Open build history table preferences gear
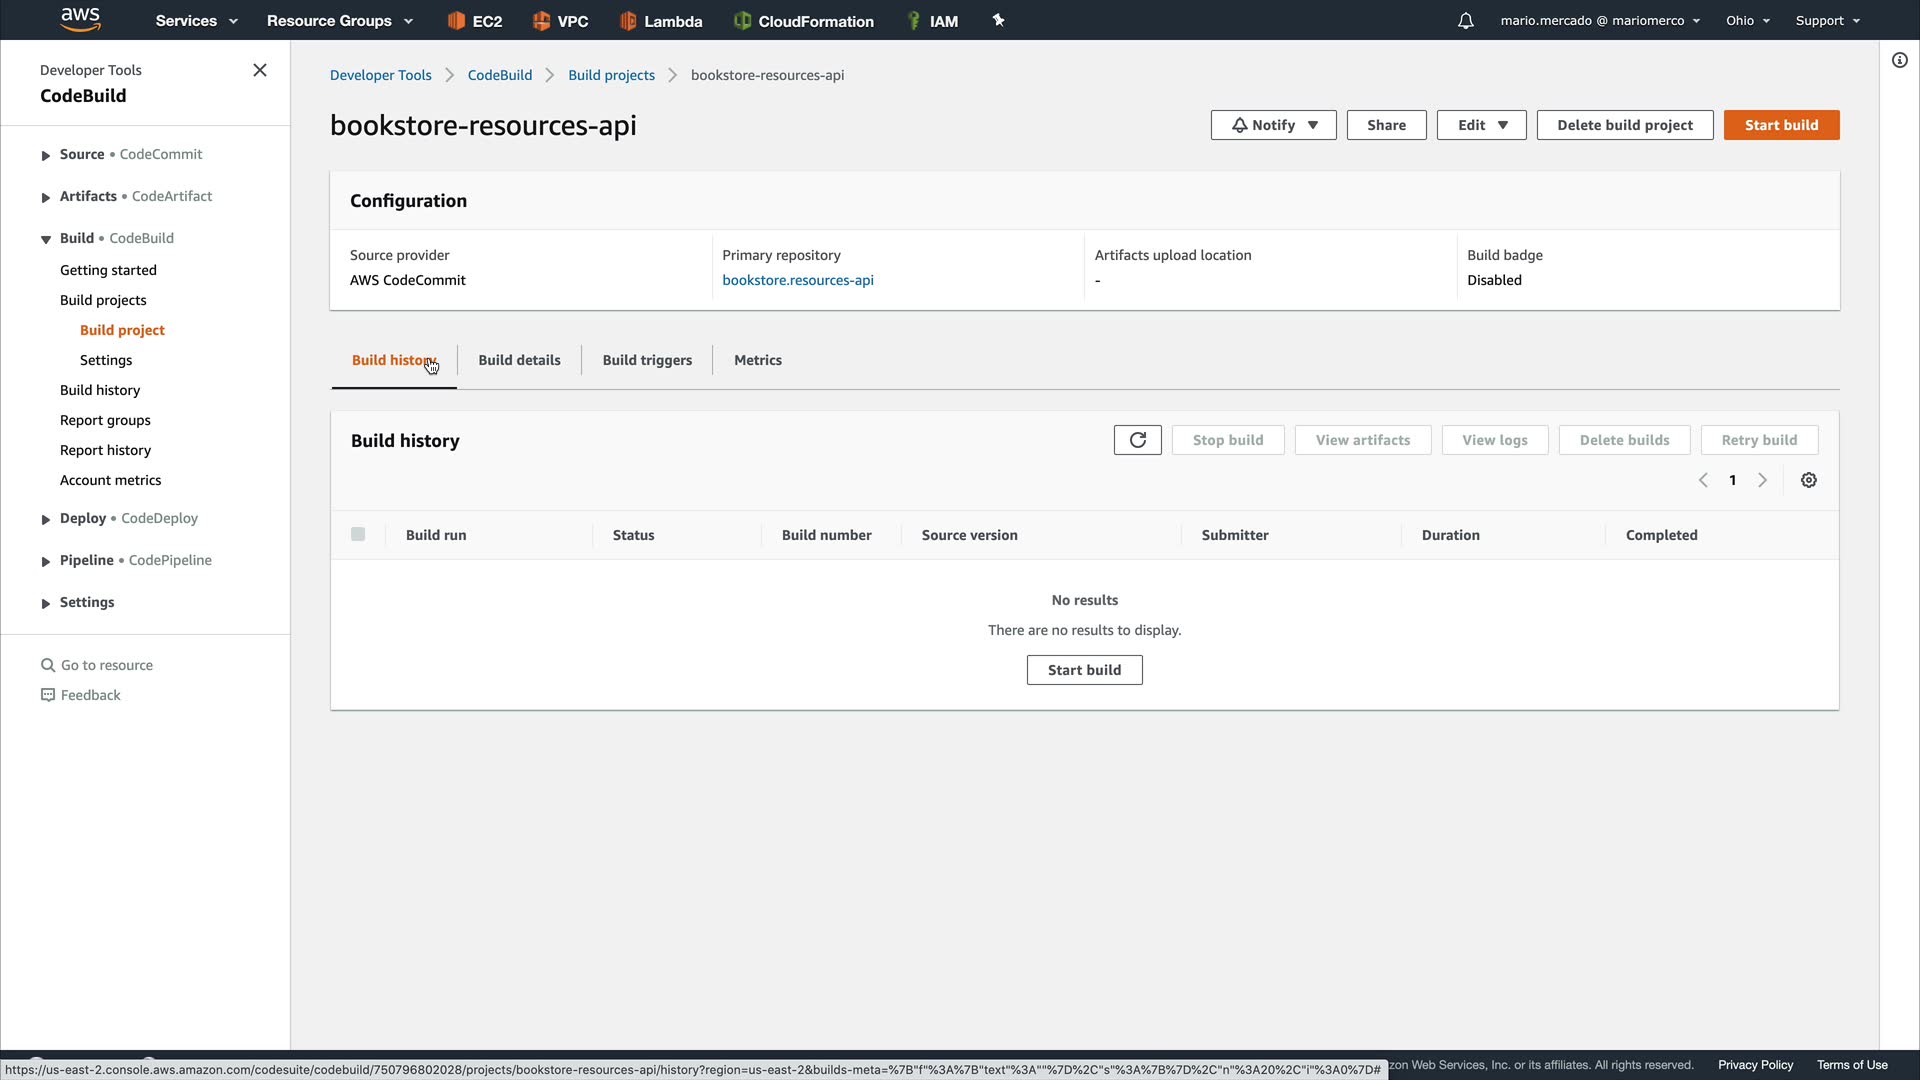The image size is (1920, 1080). pyautogui.click(x=1808, y=480)
